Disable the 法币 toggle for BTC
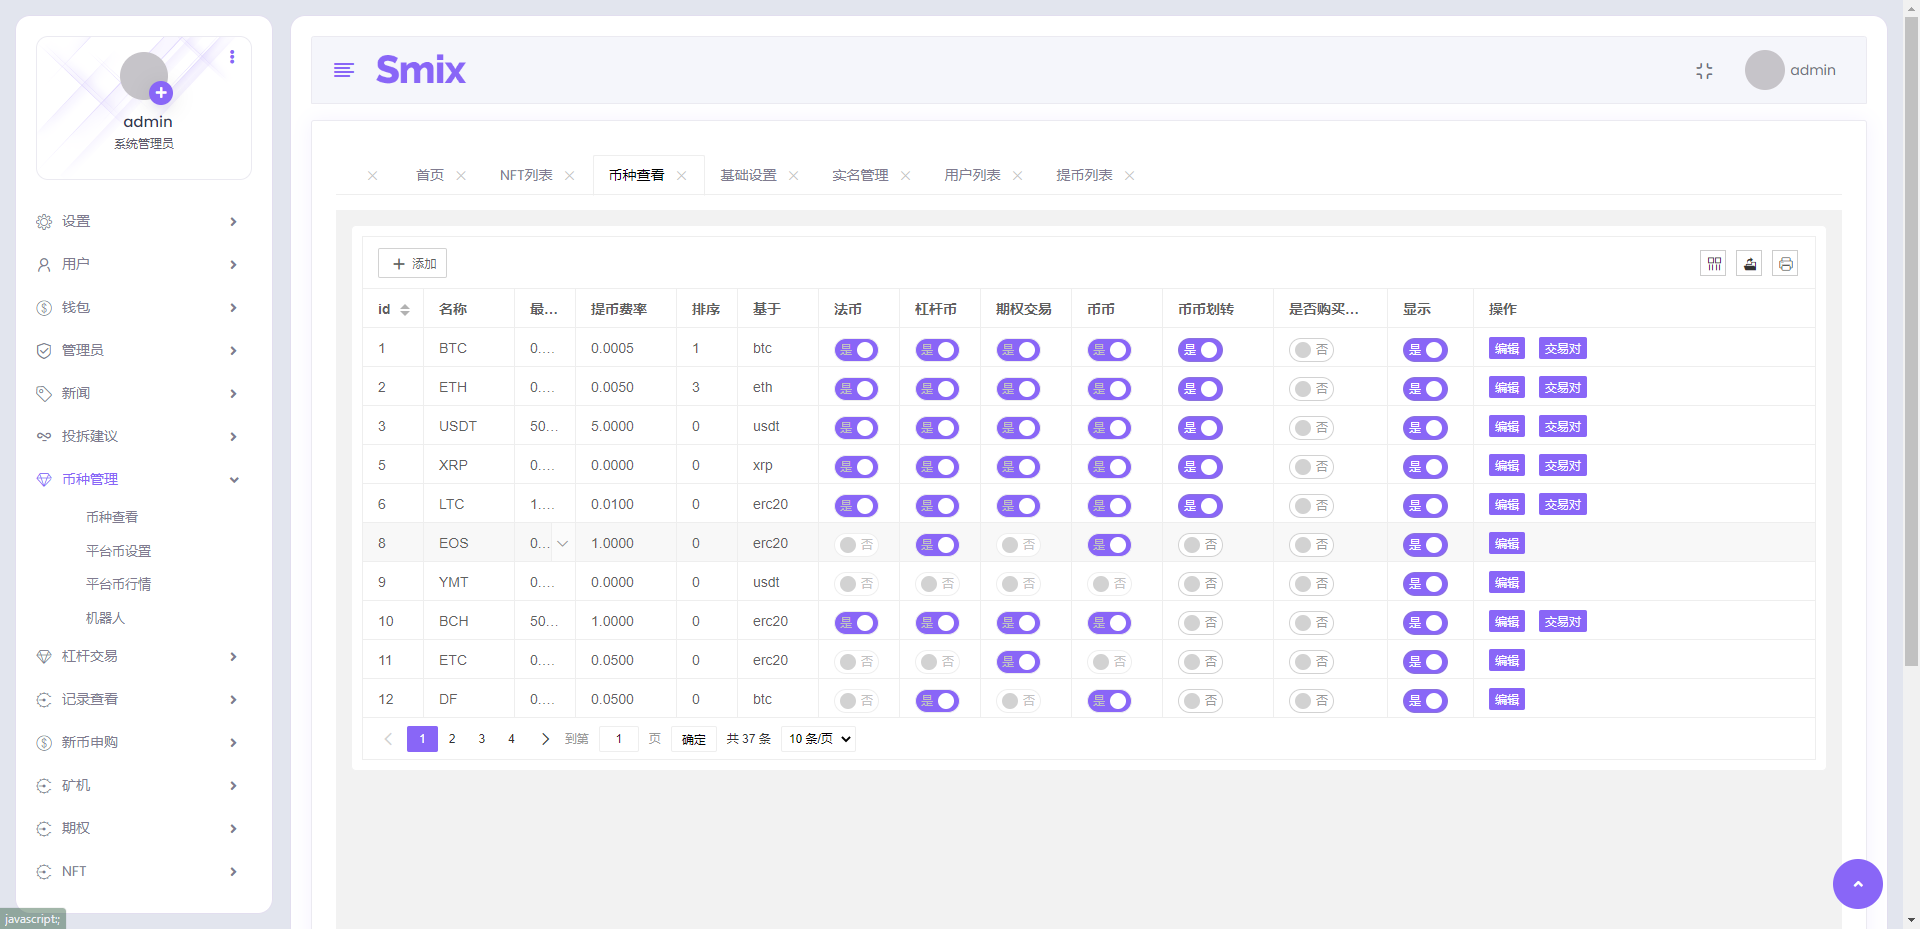 pyautogui.click(x=856, y=350)
